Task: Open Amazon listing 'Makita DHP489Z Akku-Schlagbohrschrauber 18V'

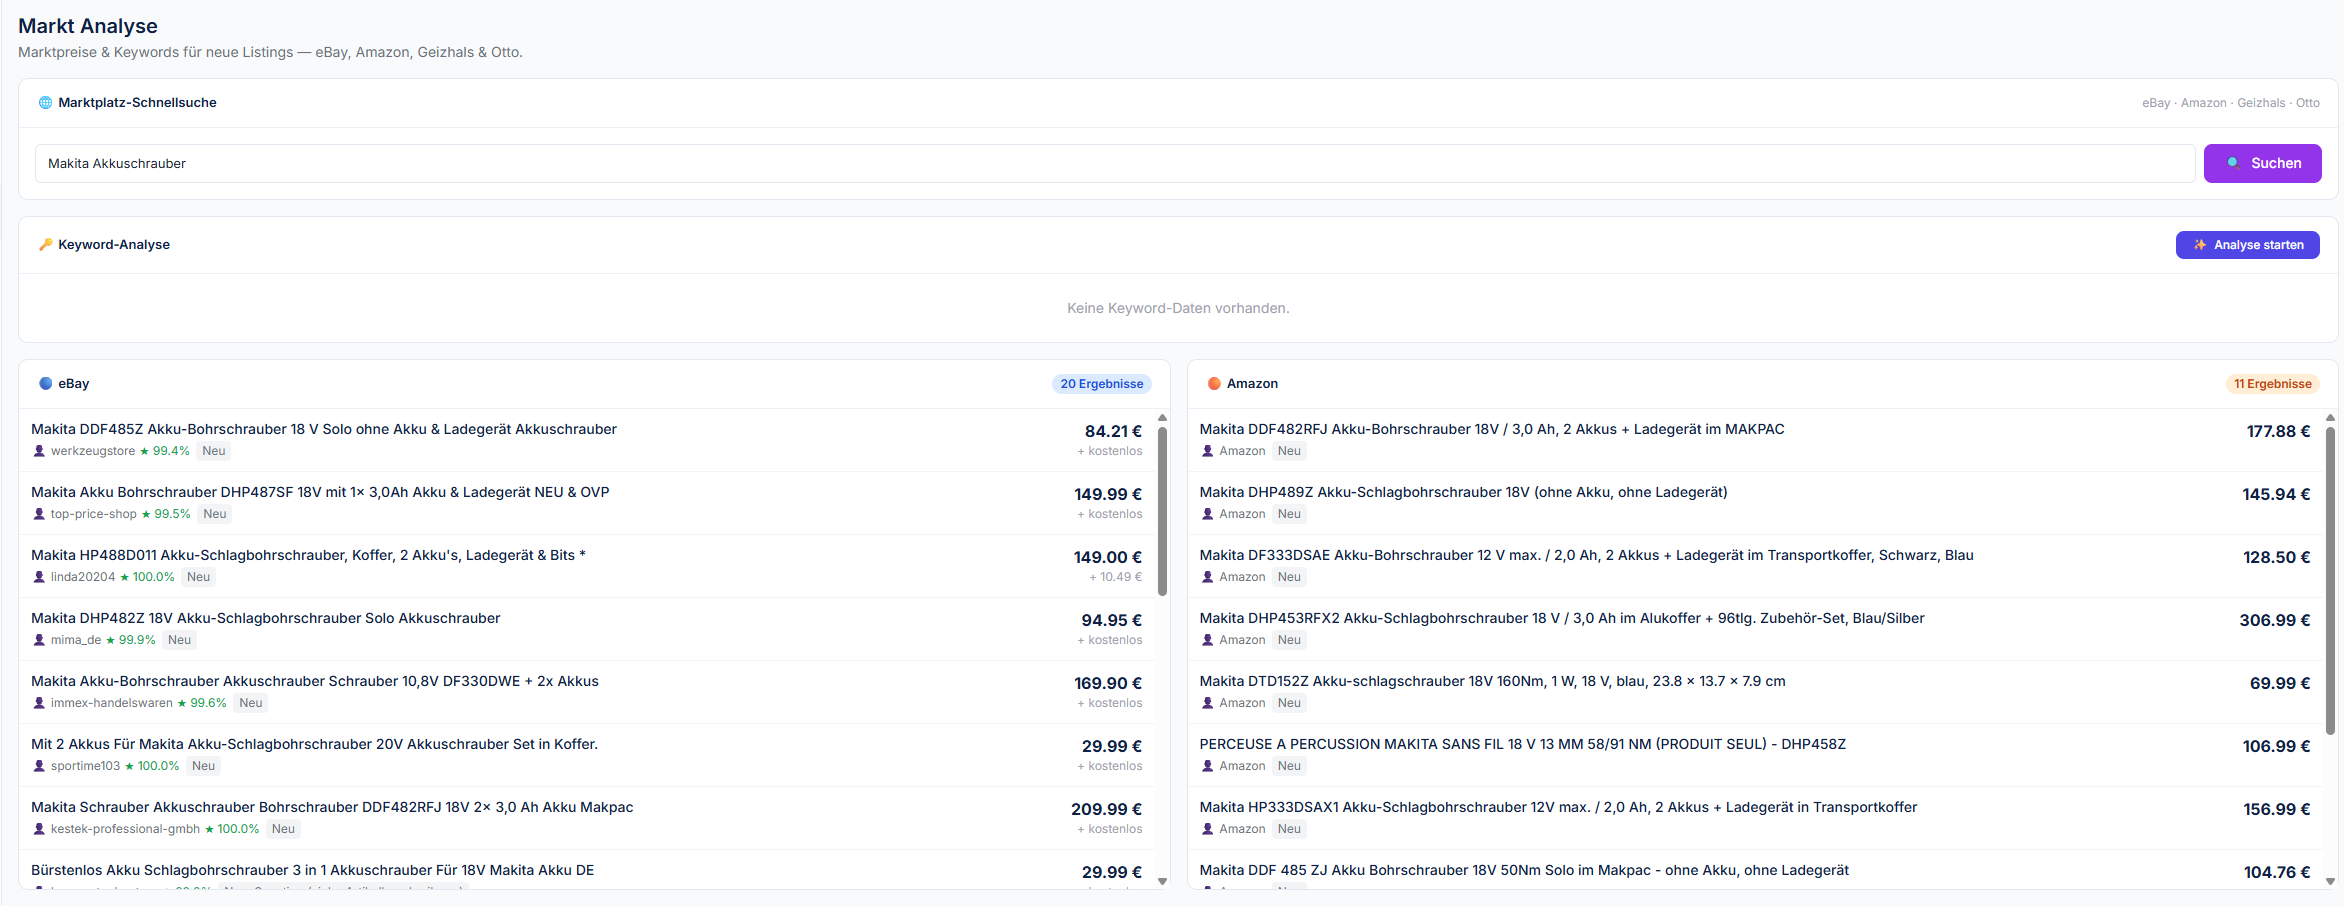Action: 1464,492
